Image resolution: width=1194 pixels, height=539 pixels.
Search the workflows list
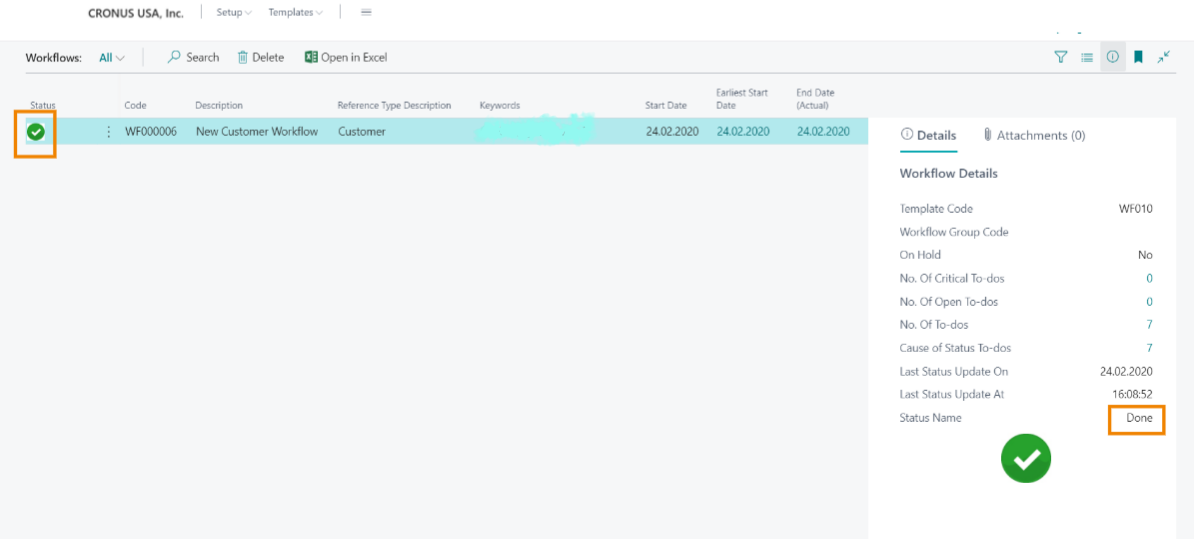click(193, 58)
